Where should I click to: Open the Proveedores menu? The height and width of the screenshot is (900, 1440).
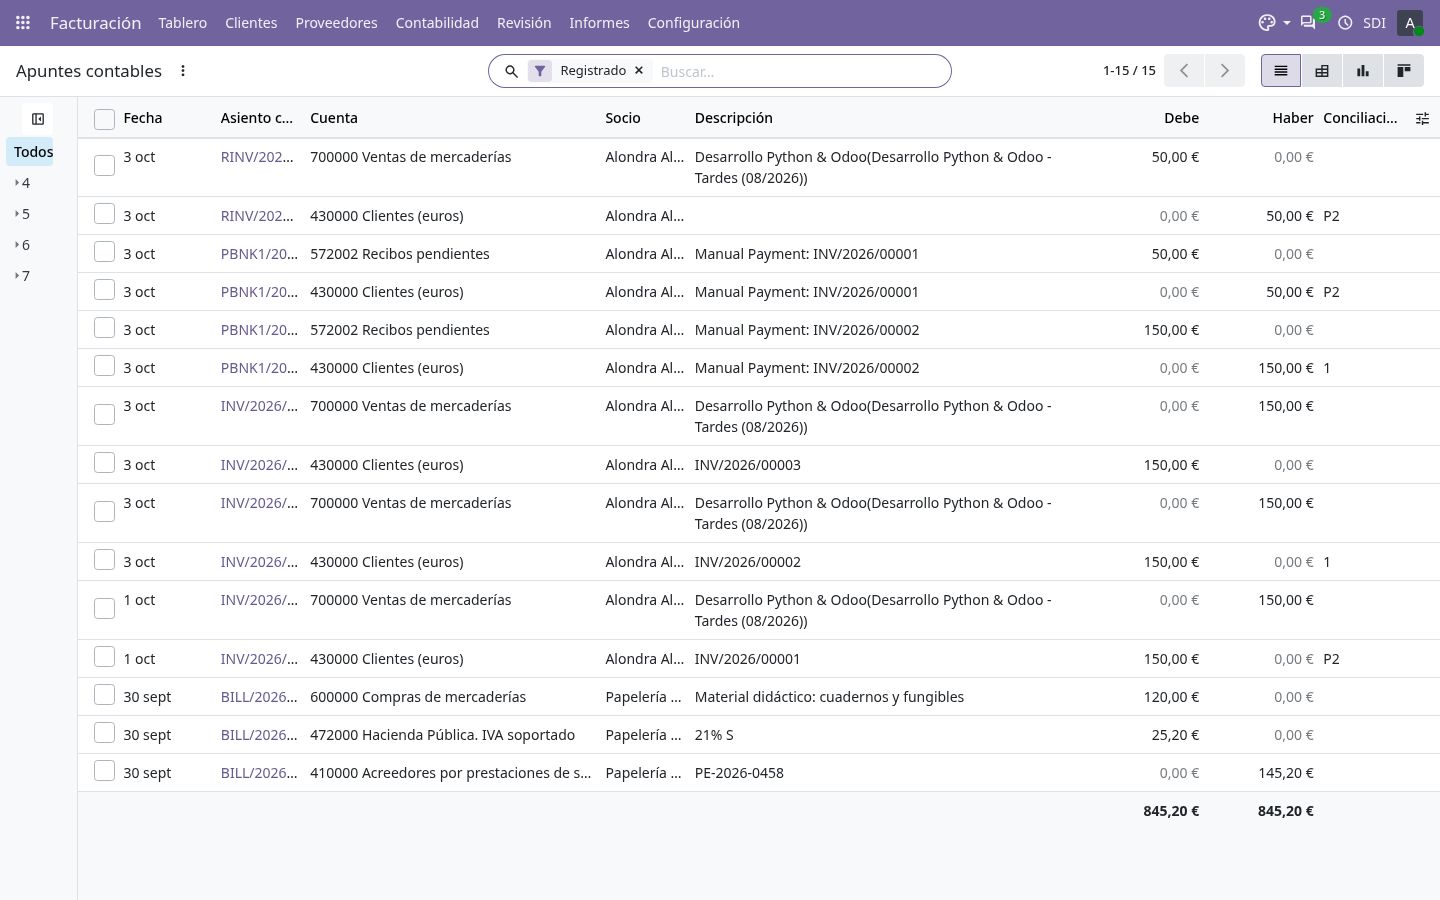[336, 22]
